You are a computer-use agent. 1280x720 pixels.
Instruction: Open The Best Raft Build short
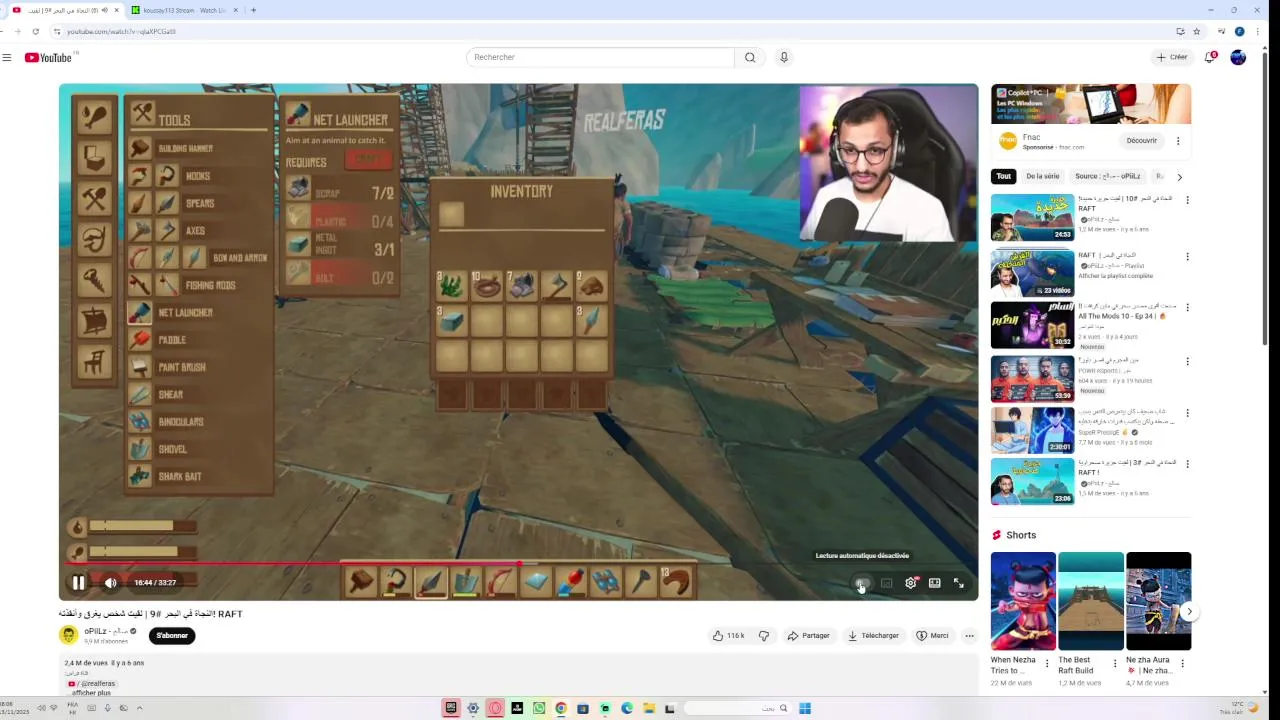click(x=1091, y=601)
